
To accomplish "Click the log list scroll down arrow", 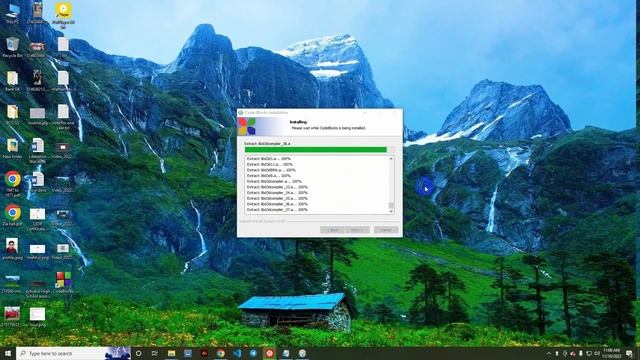I will pos(391,211).
